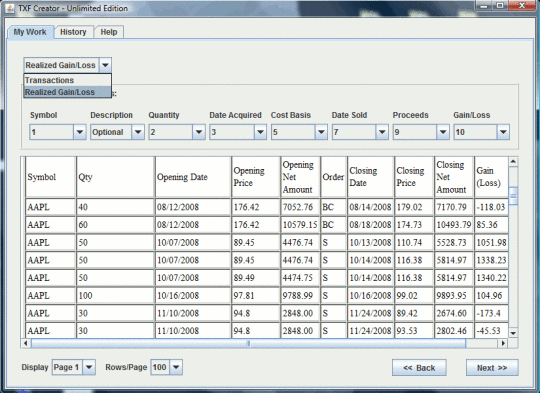The height and width of the screenshot is (393, 540).
Task: Open the Cost Basis column dropdown
Action: tap(321, 132)
